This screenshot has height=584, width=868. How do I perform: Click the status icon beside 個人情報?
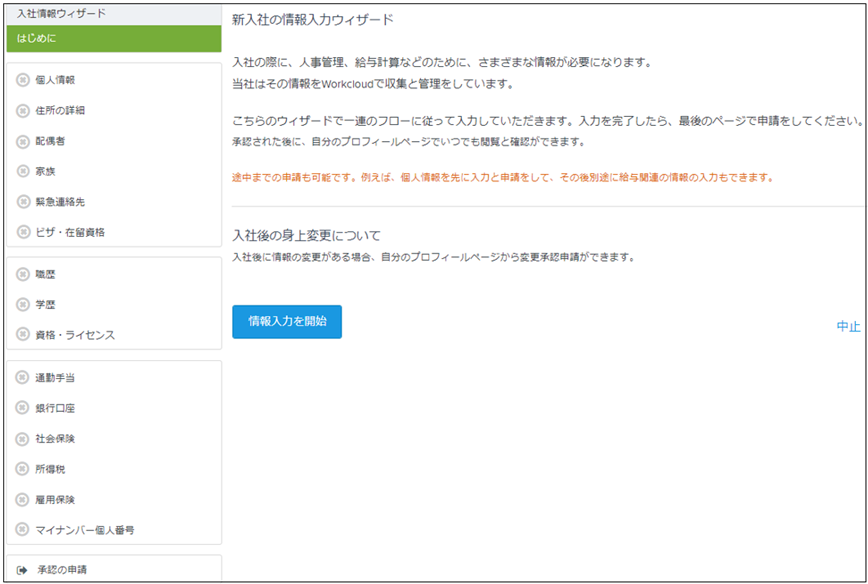23,80
